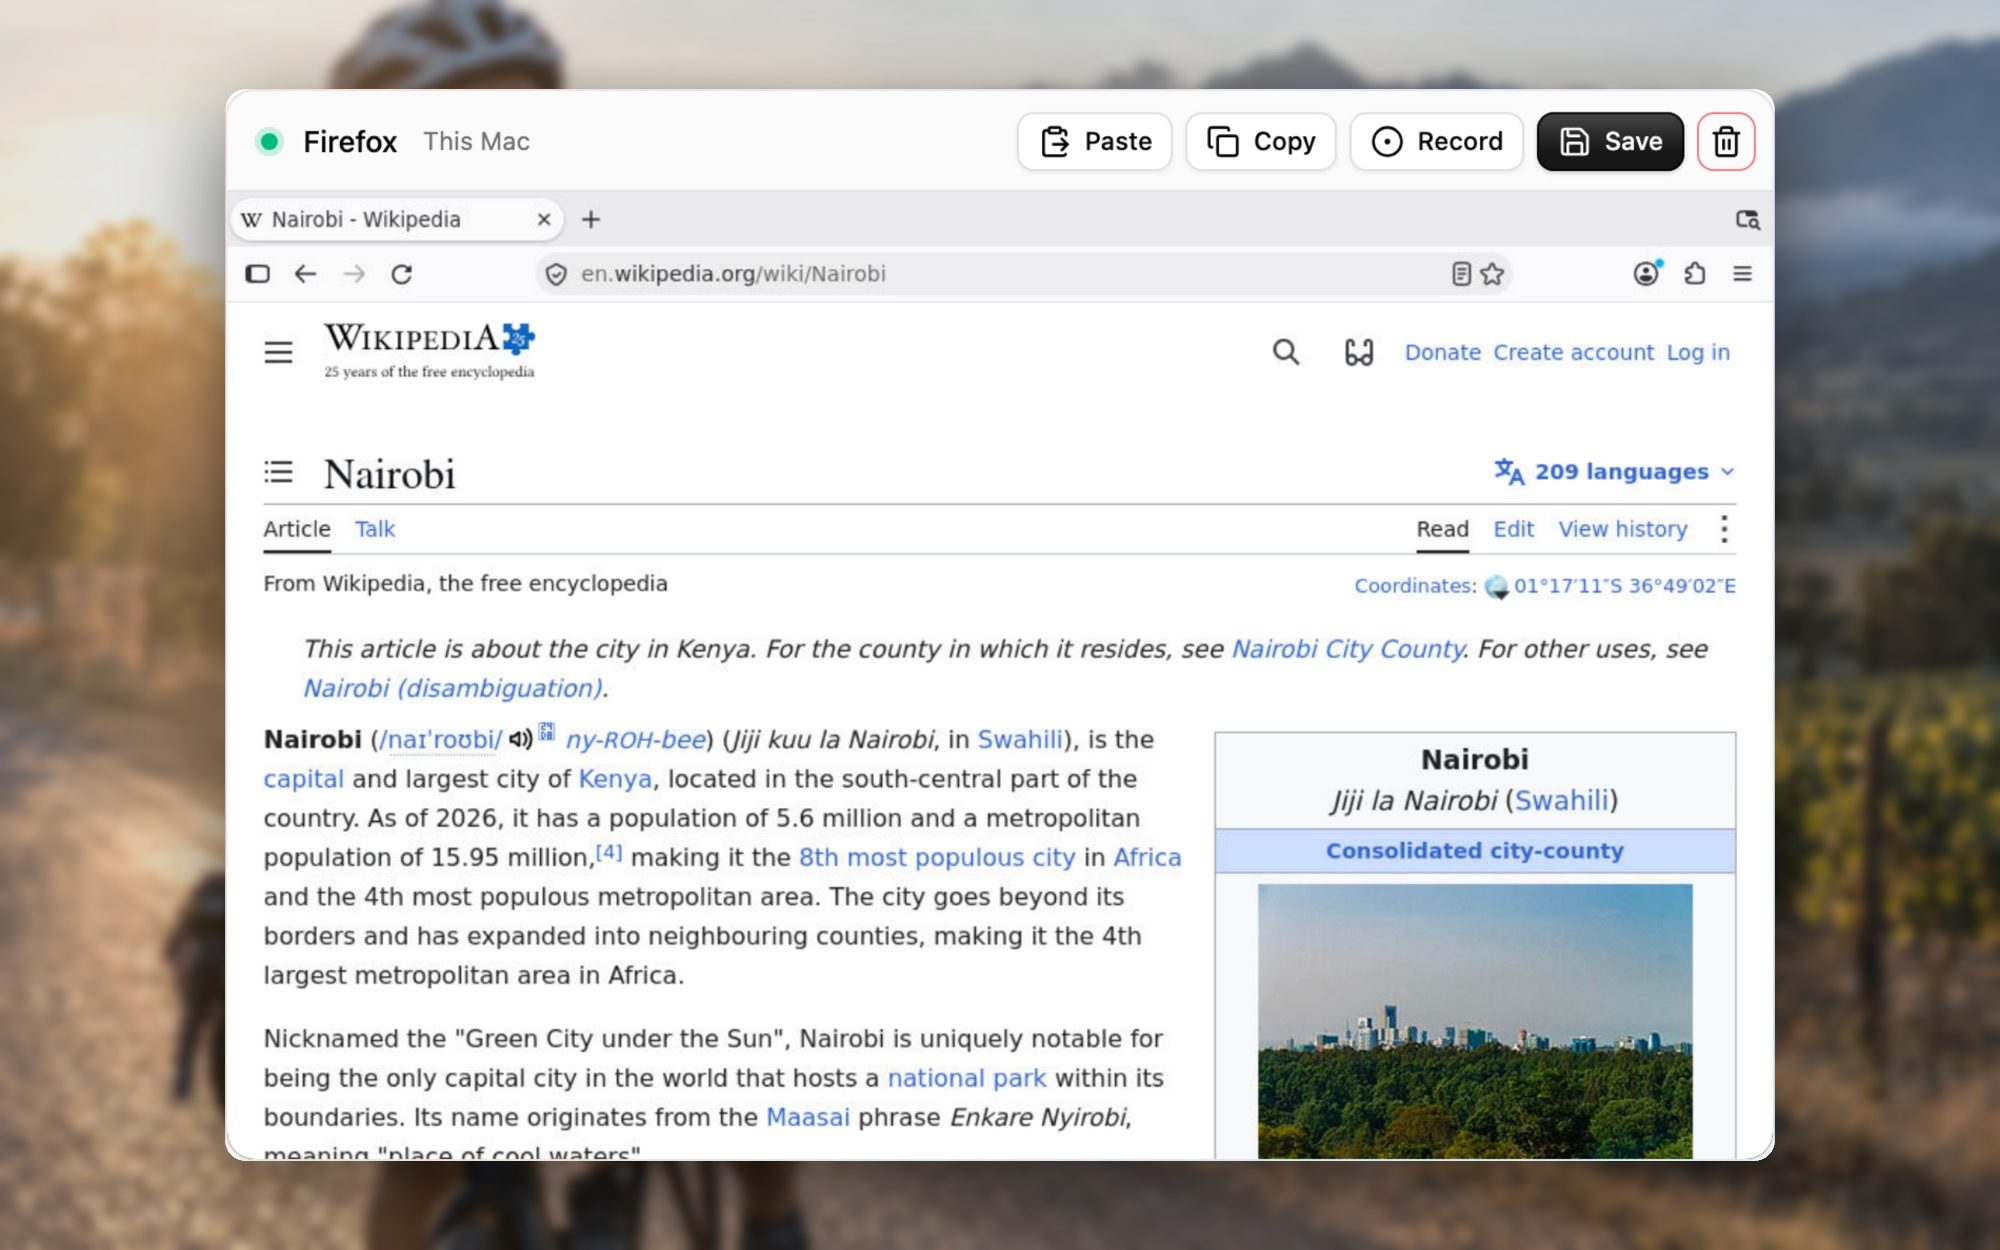Click the coordinates globe icon

click(x=1496, y=586)
